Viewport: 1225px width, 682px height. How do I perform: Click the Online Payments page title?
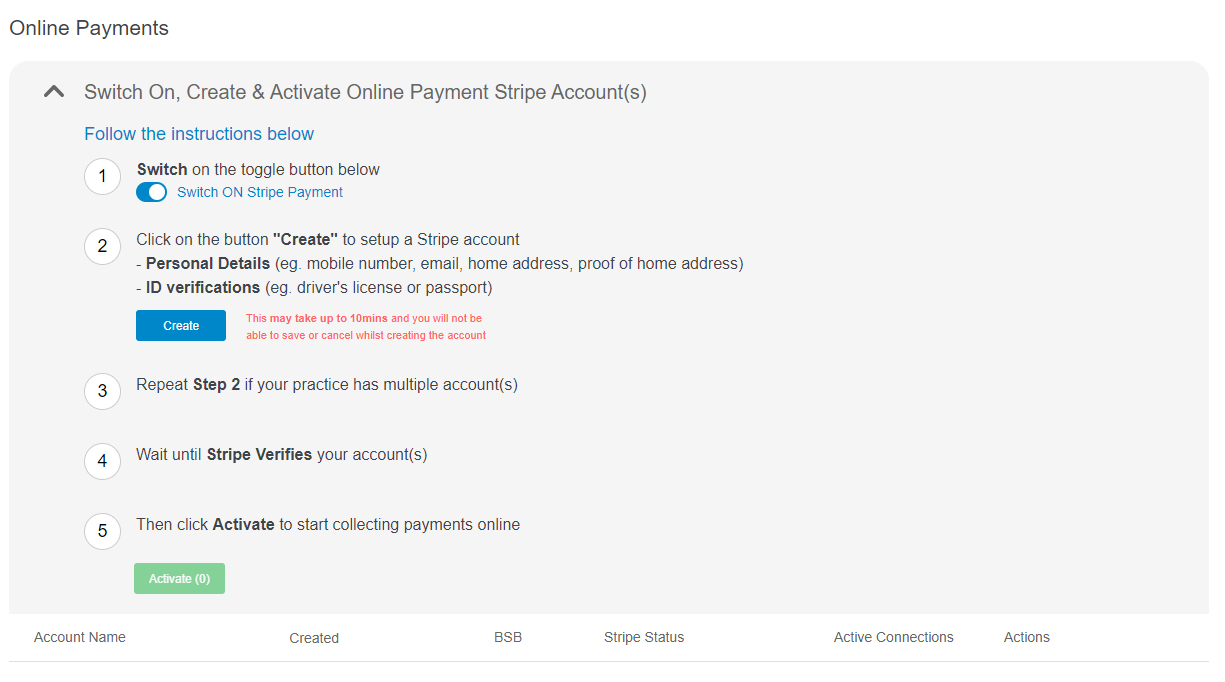[x=88, y=28]
